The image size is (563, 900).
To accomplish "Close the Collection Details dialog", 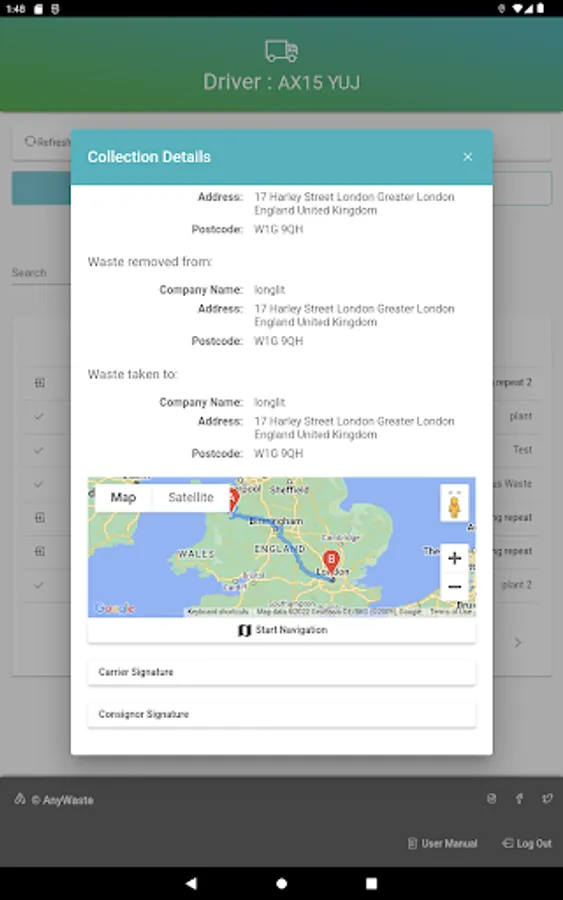I will 468,157.
